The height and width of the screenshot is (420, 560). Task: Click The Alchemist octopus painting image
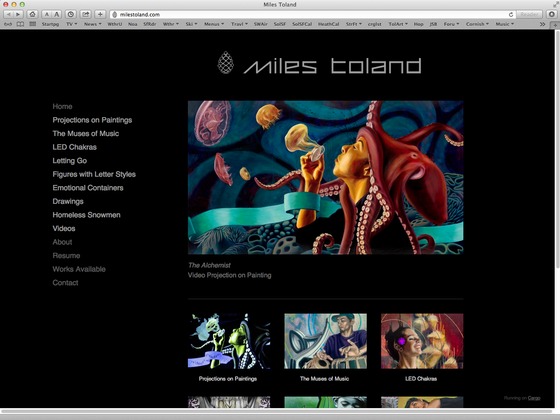(x=326, y=178)
